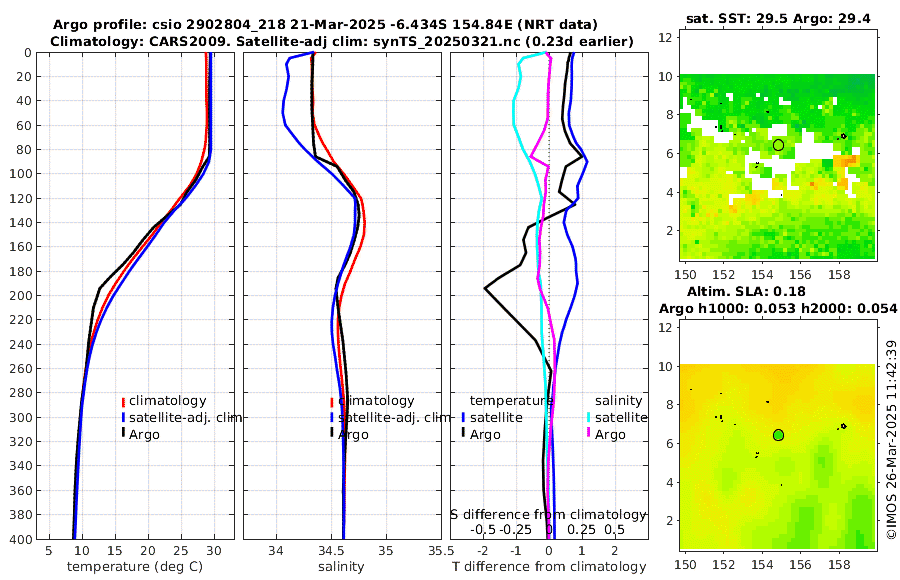This screenshot has height=580, width=900.
Task: Click the 'T difference from climatology' axis label
Action: point(549,567)
